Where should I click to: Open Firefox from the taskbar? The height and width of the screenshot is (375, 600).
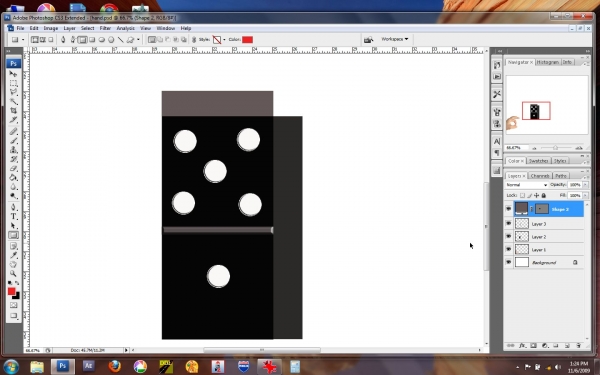tap(114, 366)
